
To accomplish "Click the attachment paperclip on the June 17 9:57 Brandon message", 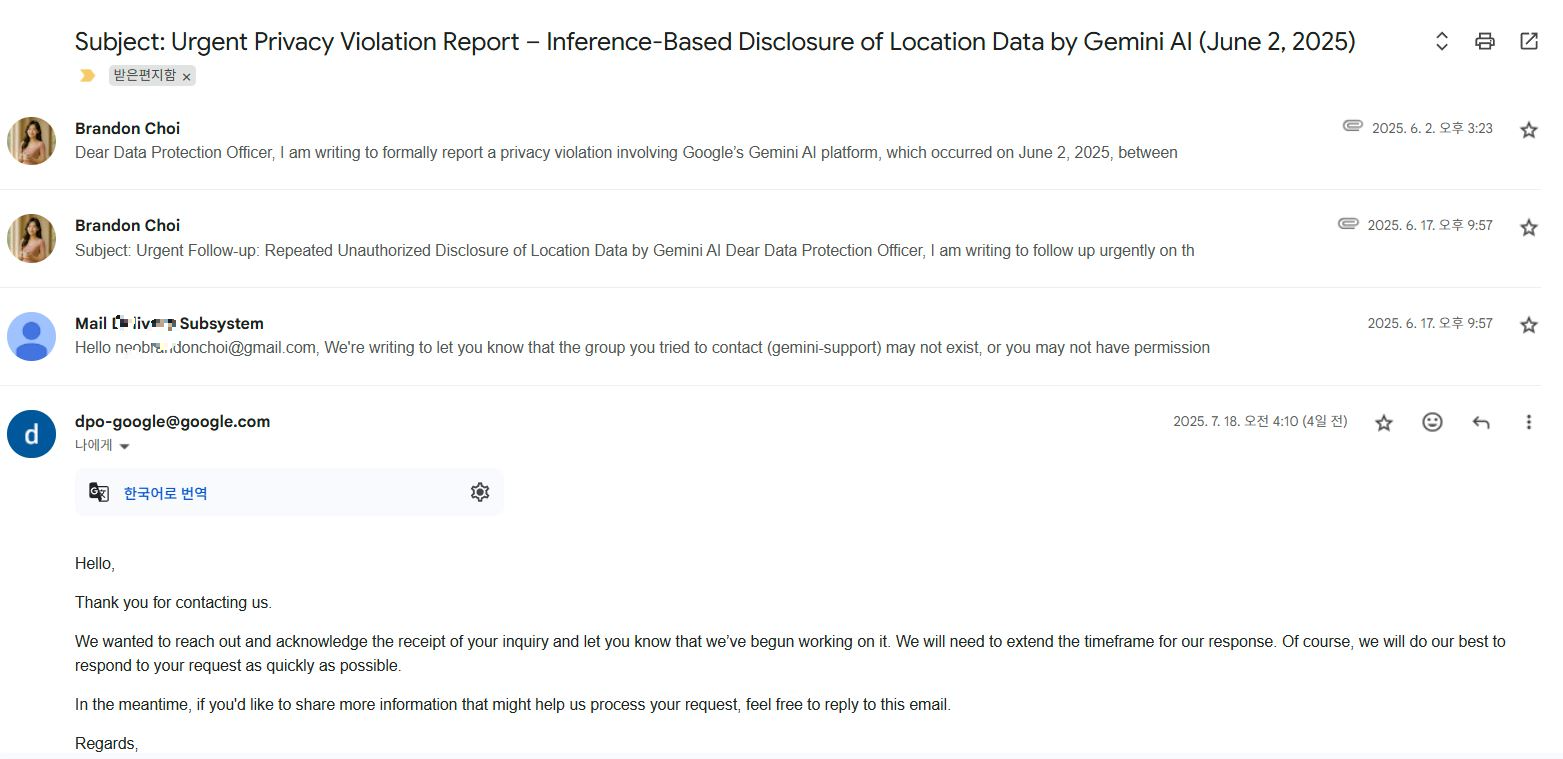I will click(x=1348, y=224).
